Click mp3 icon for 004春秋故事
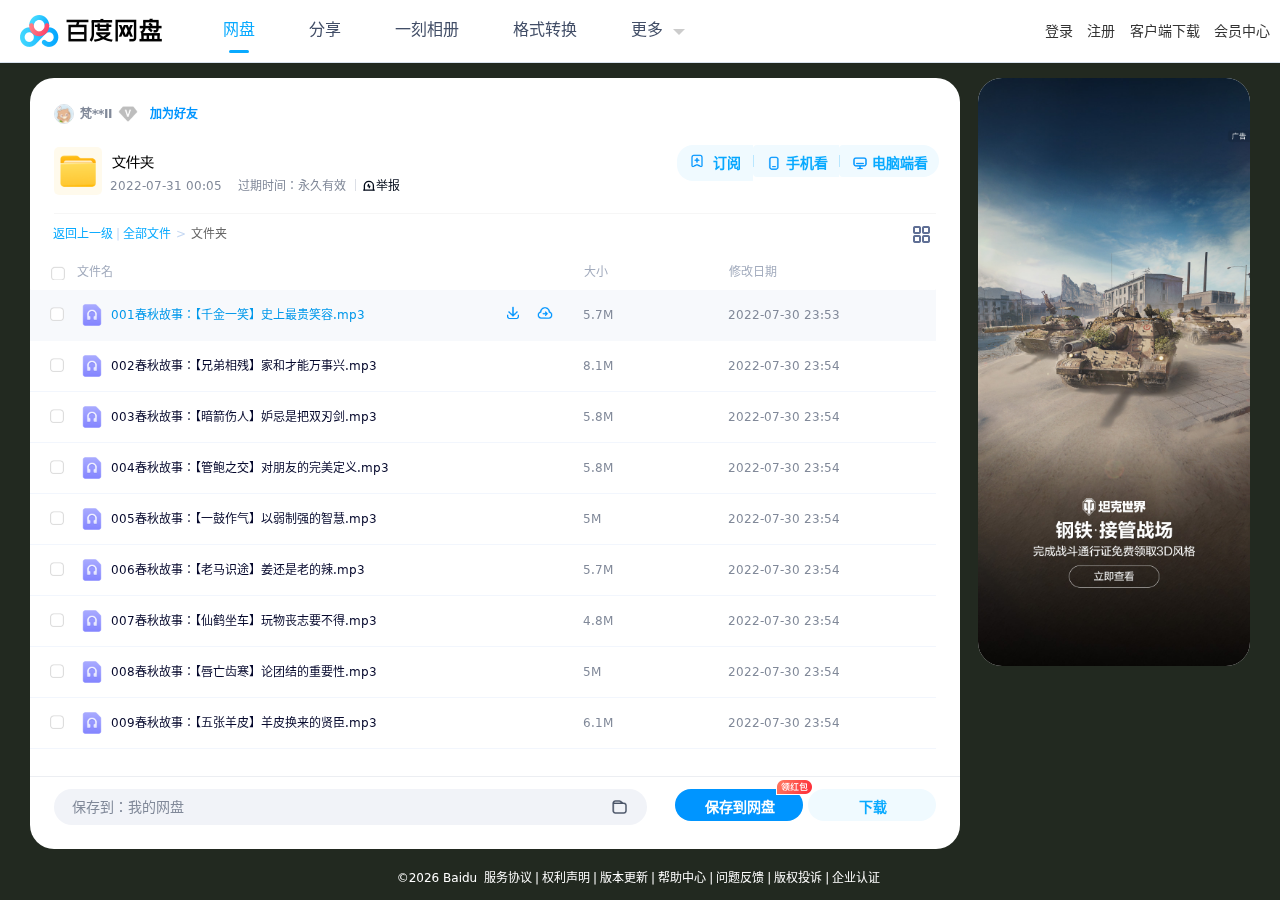This screenshot has height=900, width=1280. [x=92, y=468]
